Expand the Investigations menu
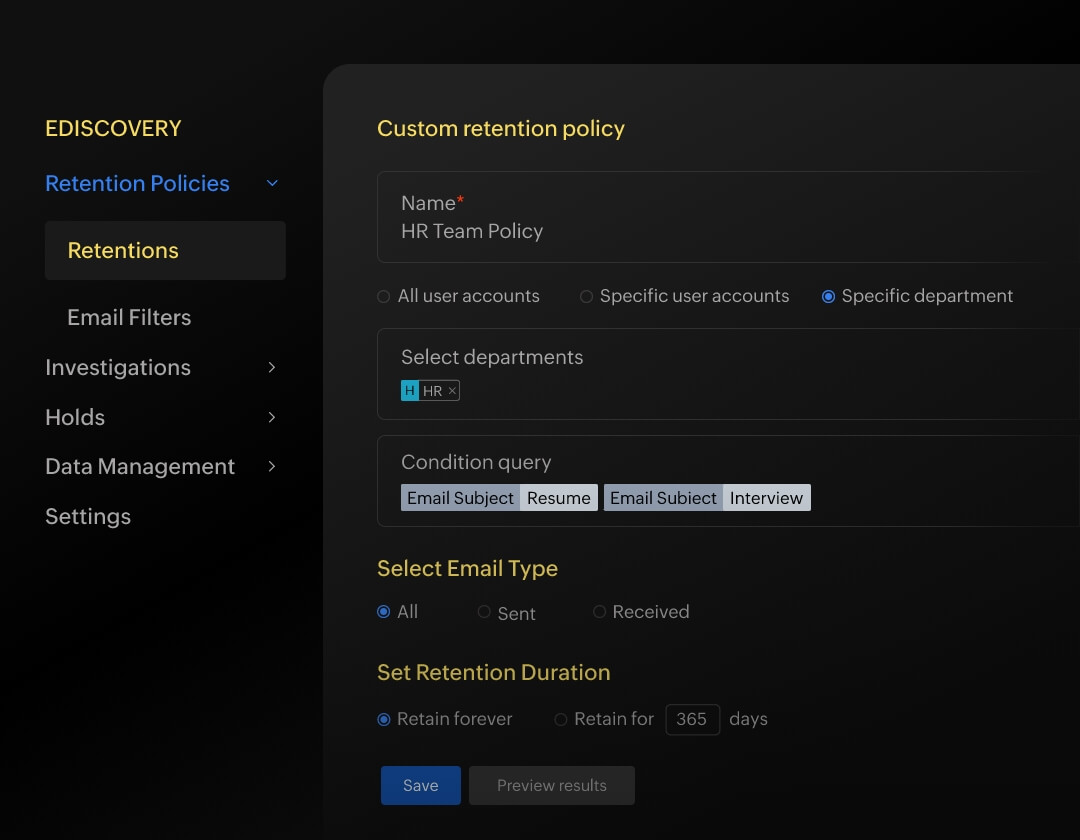Screen dimensions: 1080x840 click(272, 368)
